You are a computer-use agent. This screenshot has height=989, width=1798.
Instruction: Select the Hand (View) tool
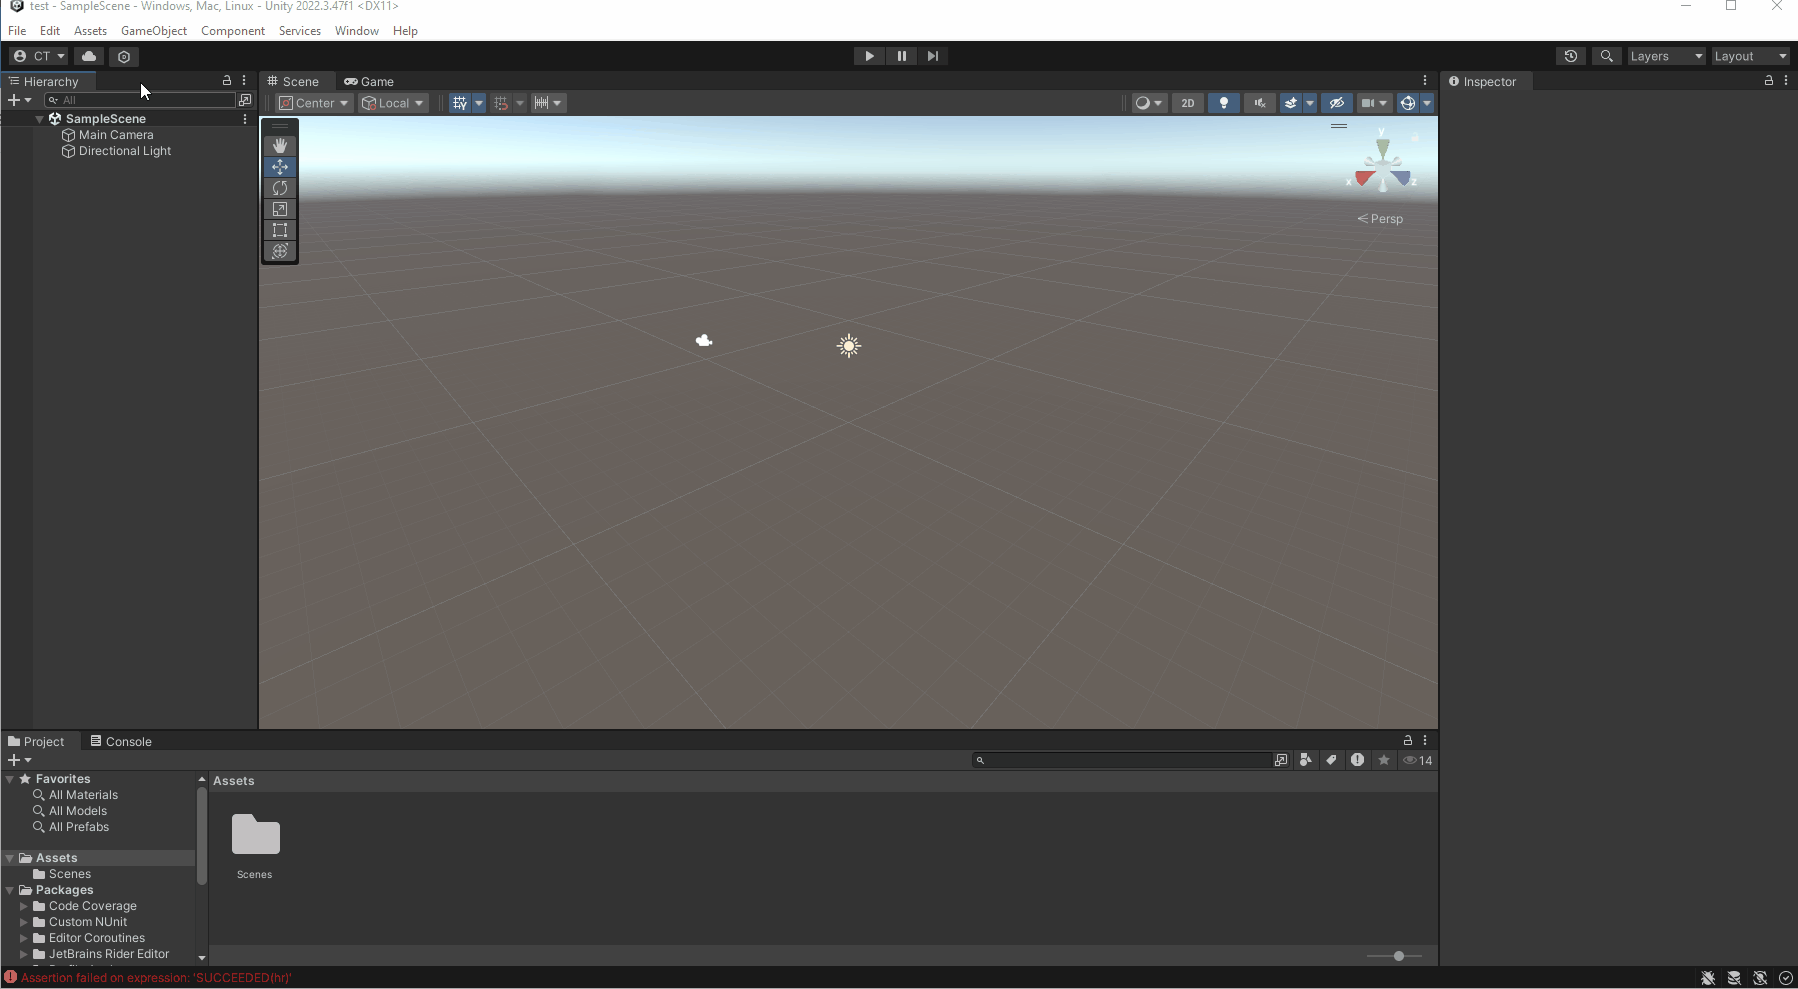pyautogui.click(x=280, y=146)
